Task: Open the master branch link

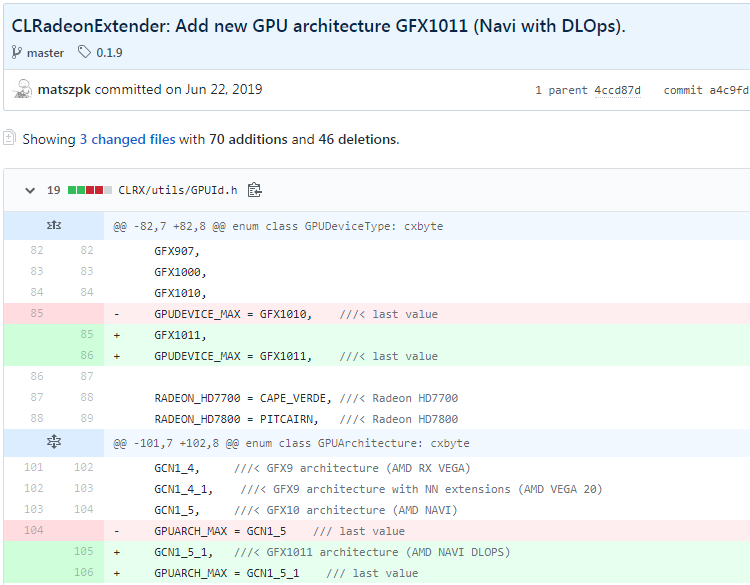Action: point(46,52)
